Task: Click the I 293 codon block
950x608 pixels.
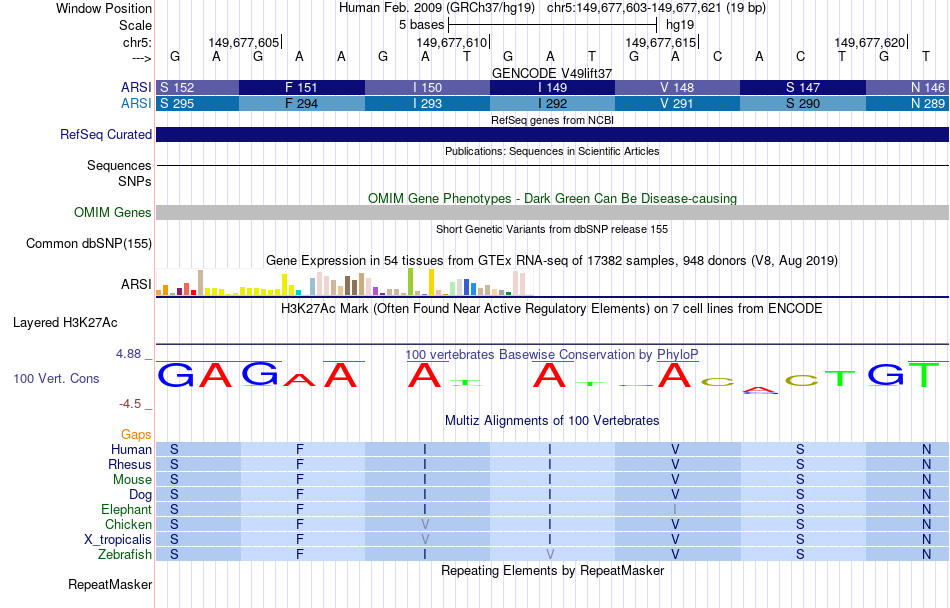Action: [427, 104]
